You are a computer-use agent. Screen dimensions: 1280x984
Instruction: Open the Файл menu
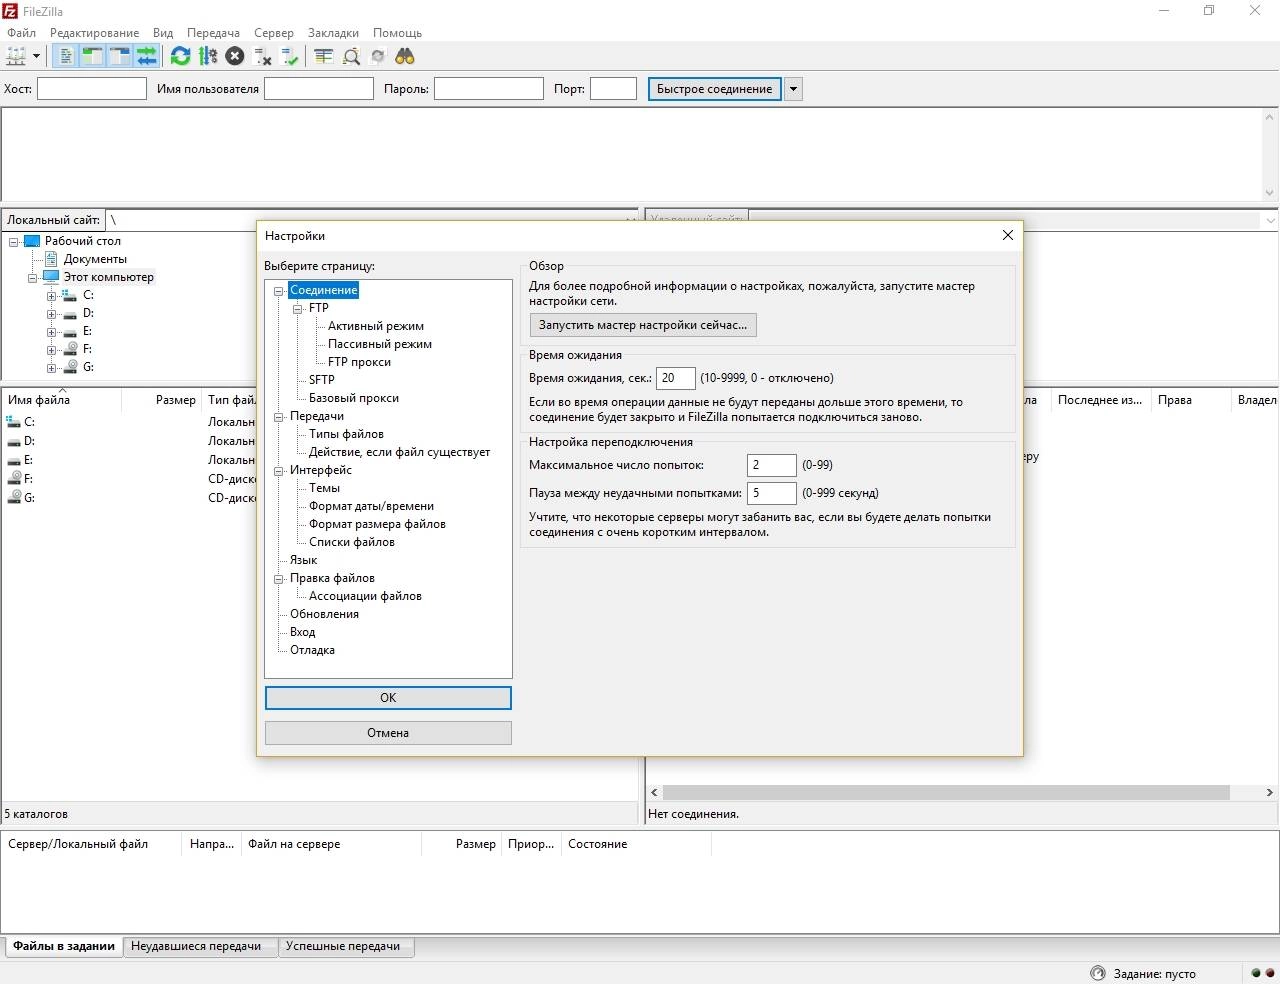(21, 33)
